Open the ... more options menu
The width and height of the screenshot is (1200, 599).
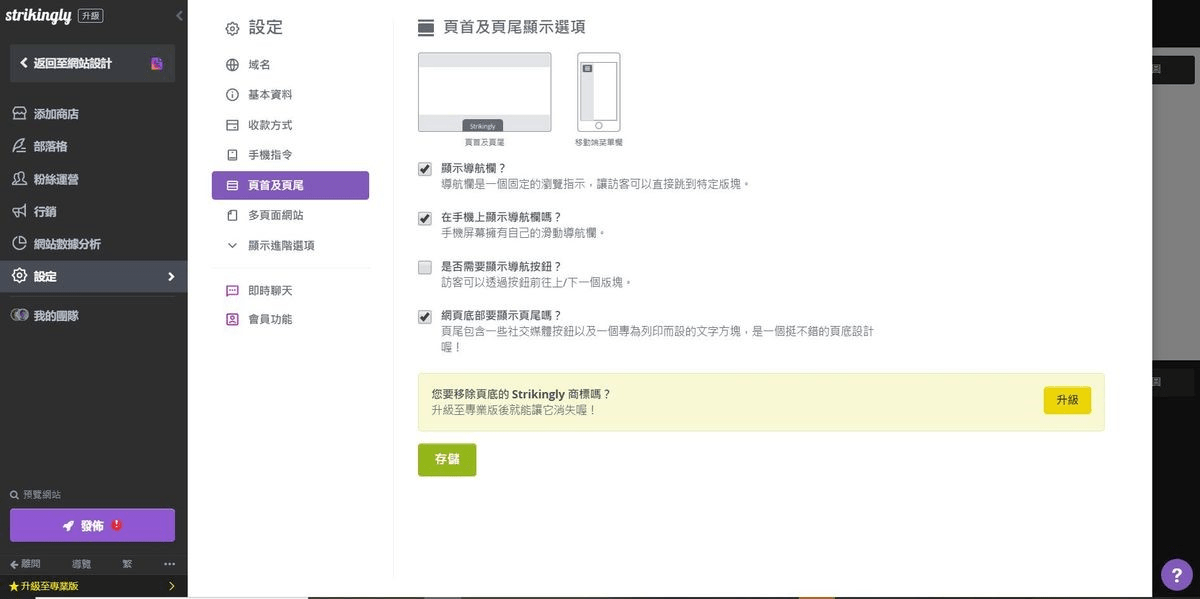(x=169, y=563)
